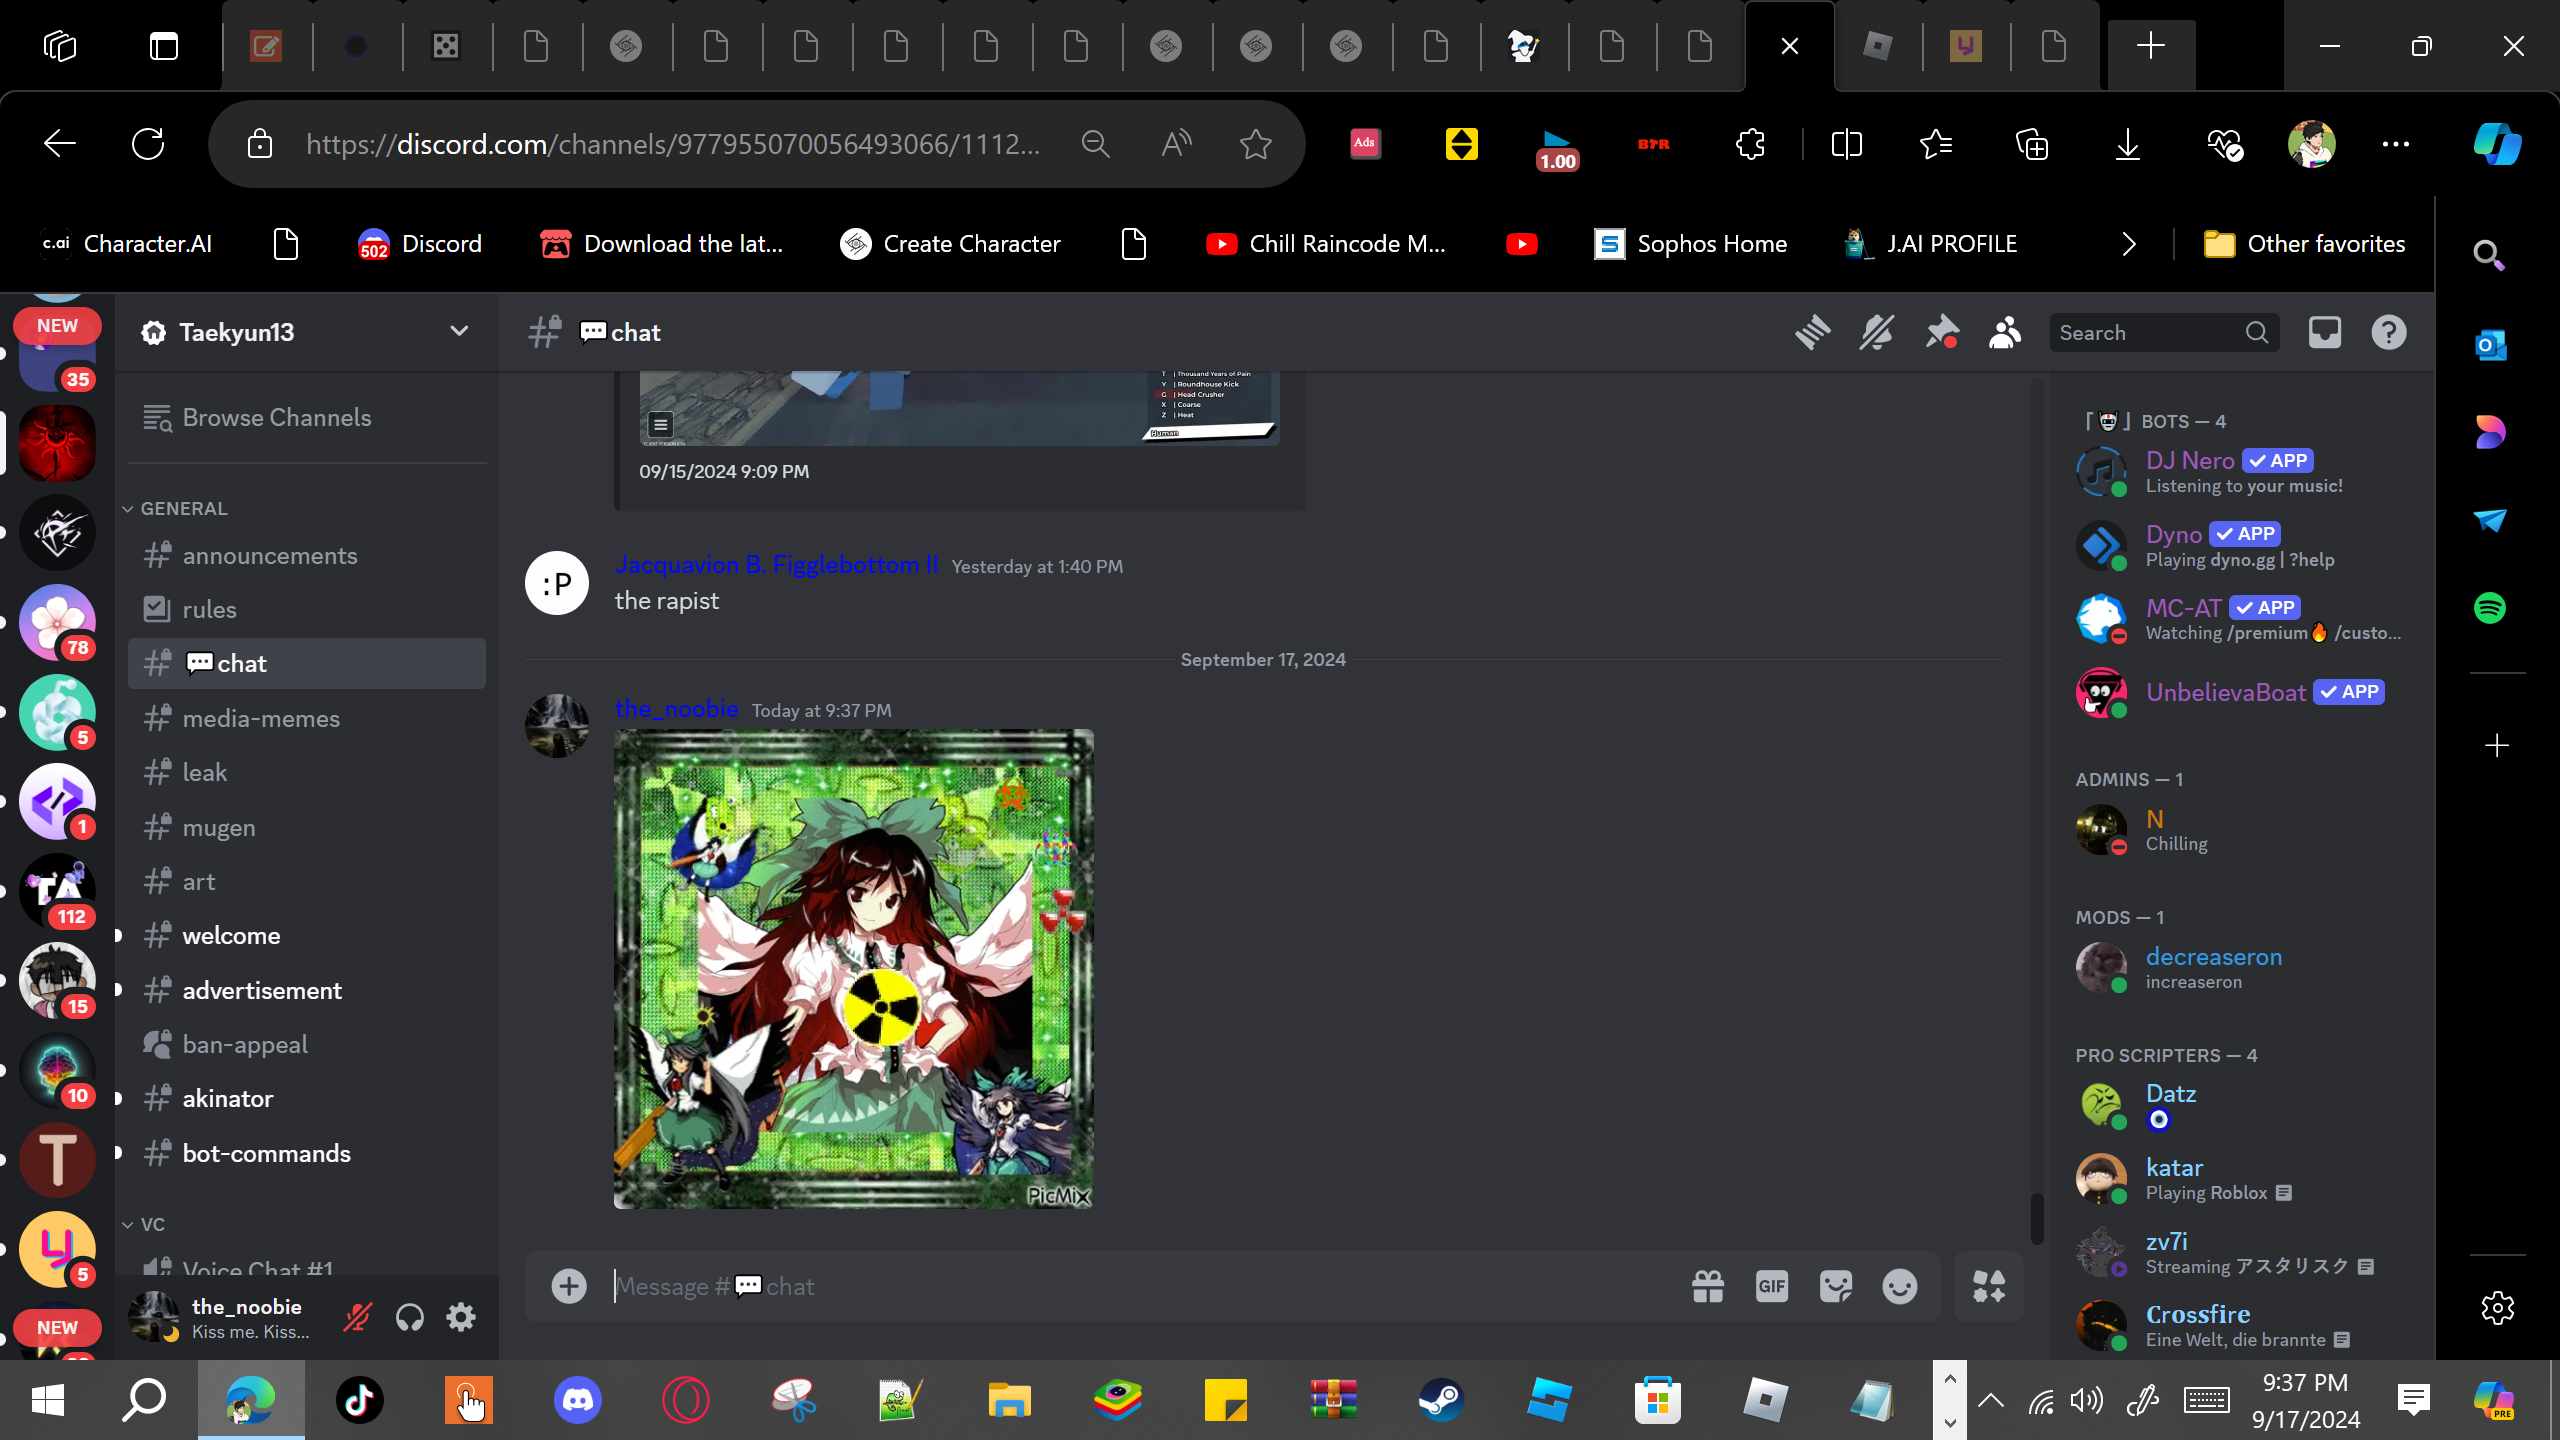The height and width of the screenshot is (1440, 2560).
Task: Toggle deafen headphones button
Action: click(x=409, y=1318)
